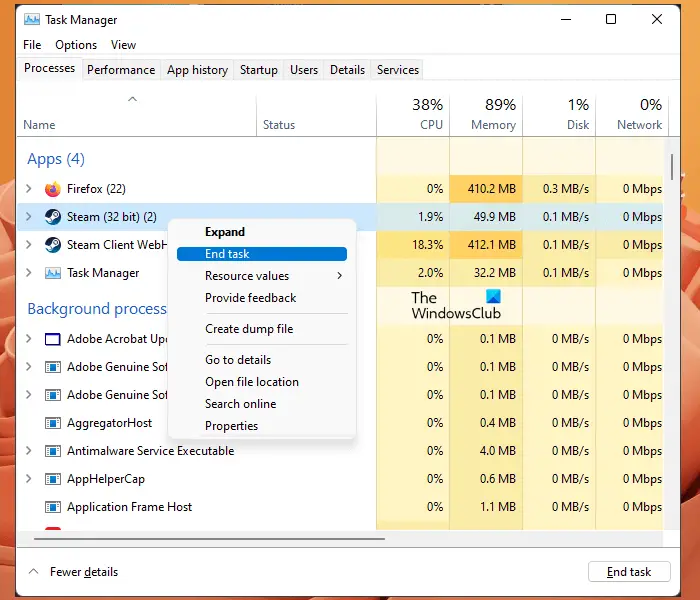The width and height of the screenshot is (700, 600).
Task: Choose End task in context menu
Action: (x=262, y=254)
